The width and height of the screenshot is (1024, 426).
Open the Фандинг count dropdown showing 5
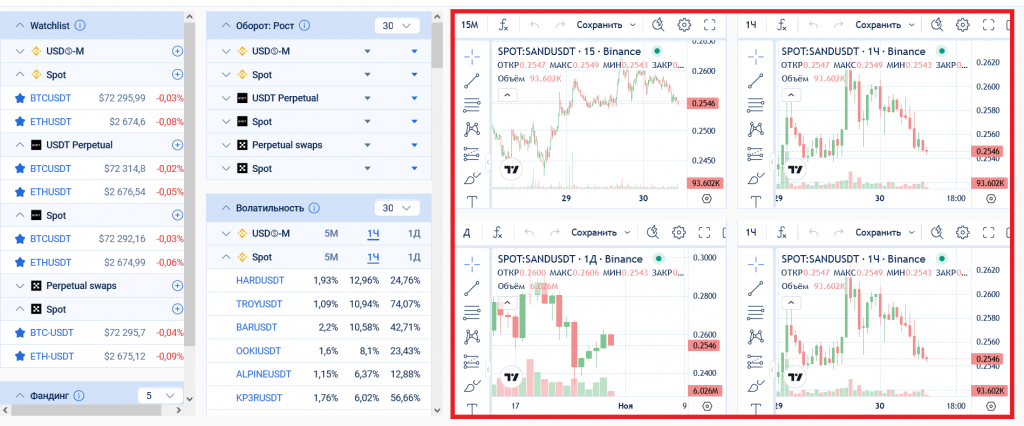pyautogui.click(x=158, y=396)
